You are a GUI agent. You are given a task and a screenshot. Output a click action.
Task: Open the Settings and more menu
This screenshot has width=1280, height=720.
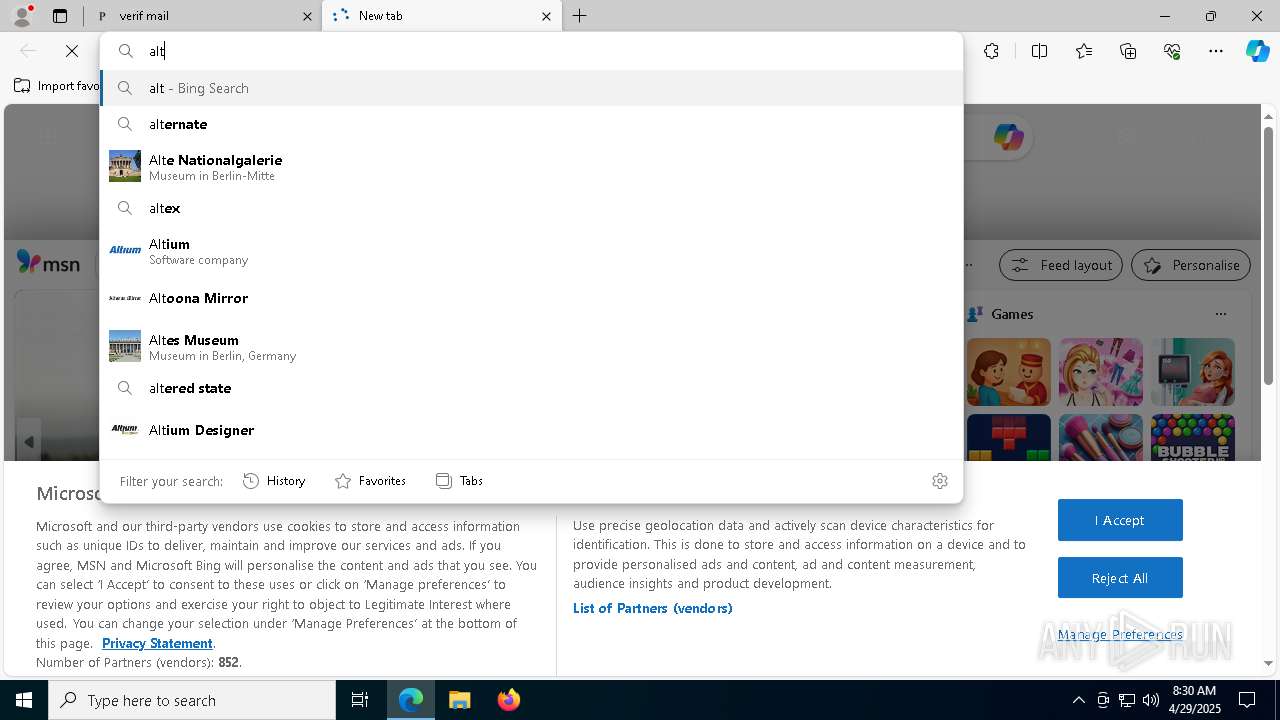tap(1216, 51)
